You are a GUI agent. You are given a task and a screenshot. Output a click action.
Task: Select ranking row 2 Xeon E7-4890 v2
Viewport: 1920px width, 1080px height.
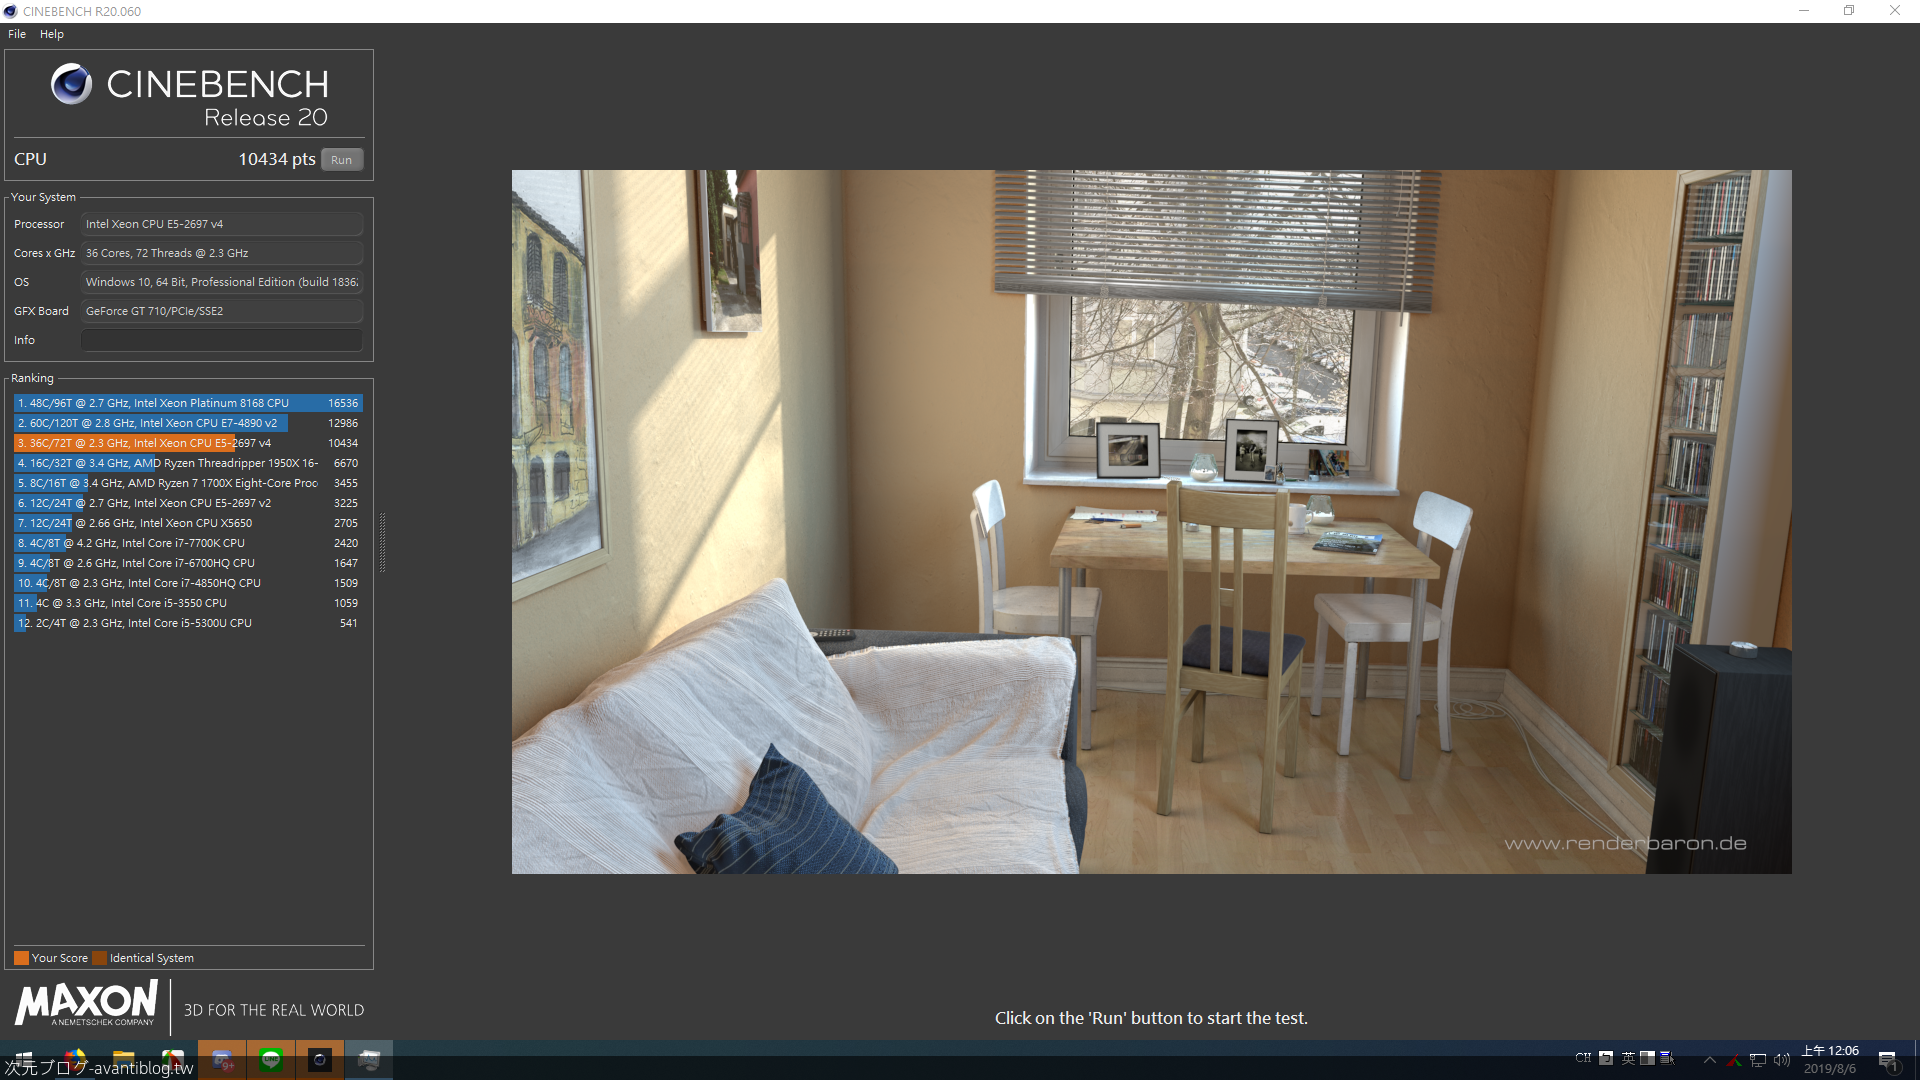(x=188, y=423)
